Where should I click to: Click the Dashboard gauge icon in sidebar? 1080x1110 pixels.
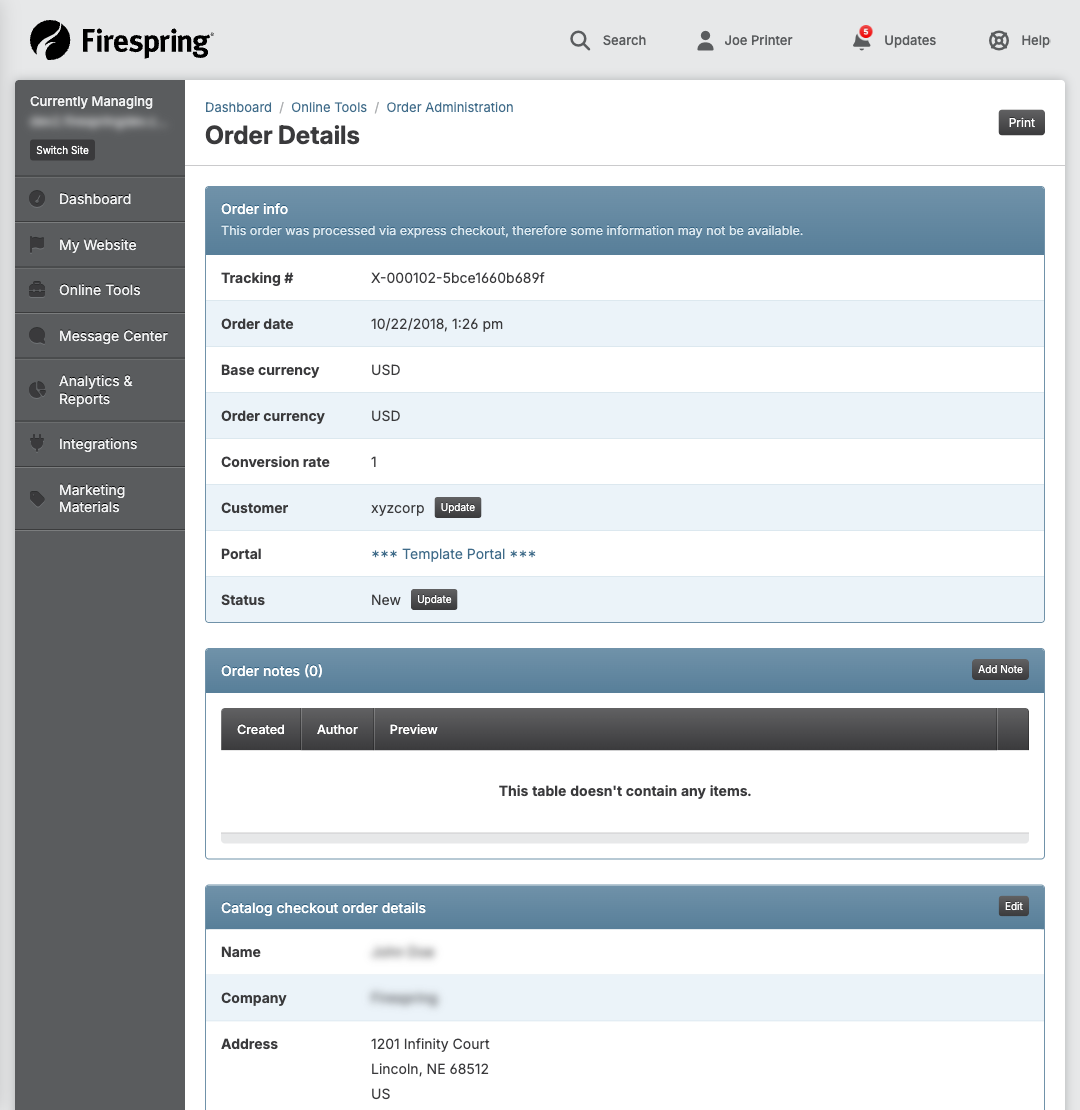(x=37, y=199)
